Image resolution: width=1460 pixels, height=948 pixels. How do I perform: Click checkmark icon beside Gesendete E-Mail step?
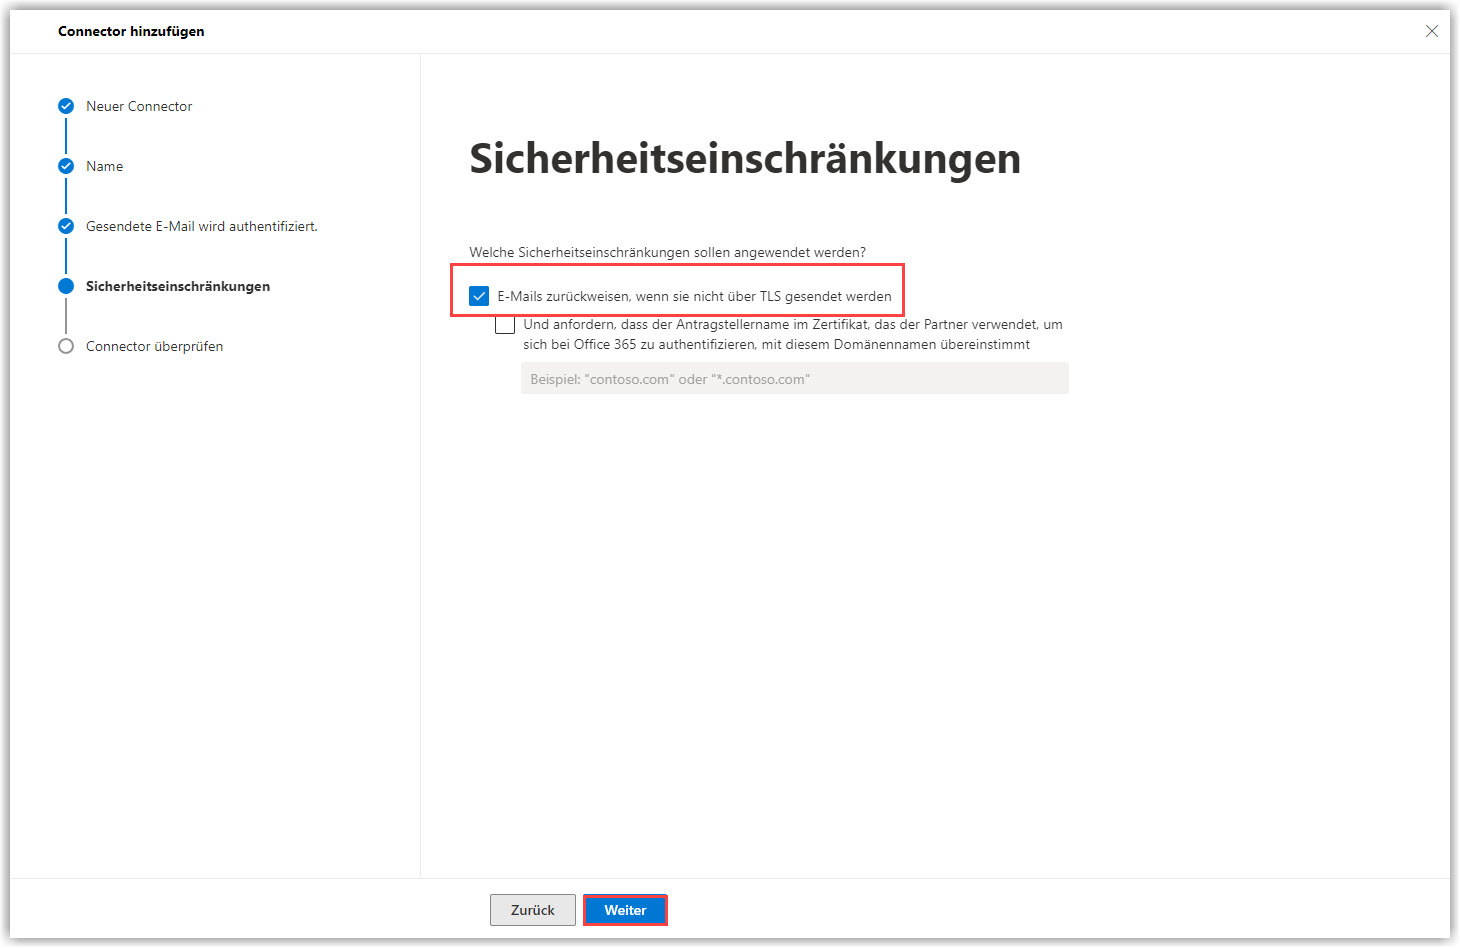66,226
